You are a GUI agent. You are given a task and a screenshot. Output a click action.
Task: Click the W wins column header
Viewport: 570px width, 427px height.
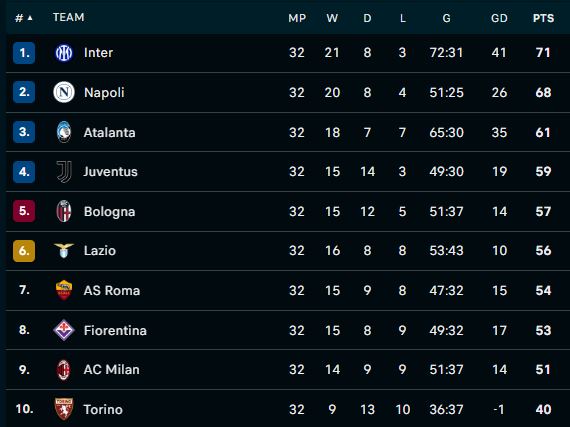(x=332, y=18)
